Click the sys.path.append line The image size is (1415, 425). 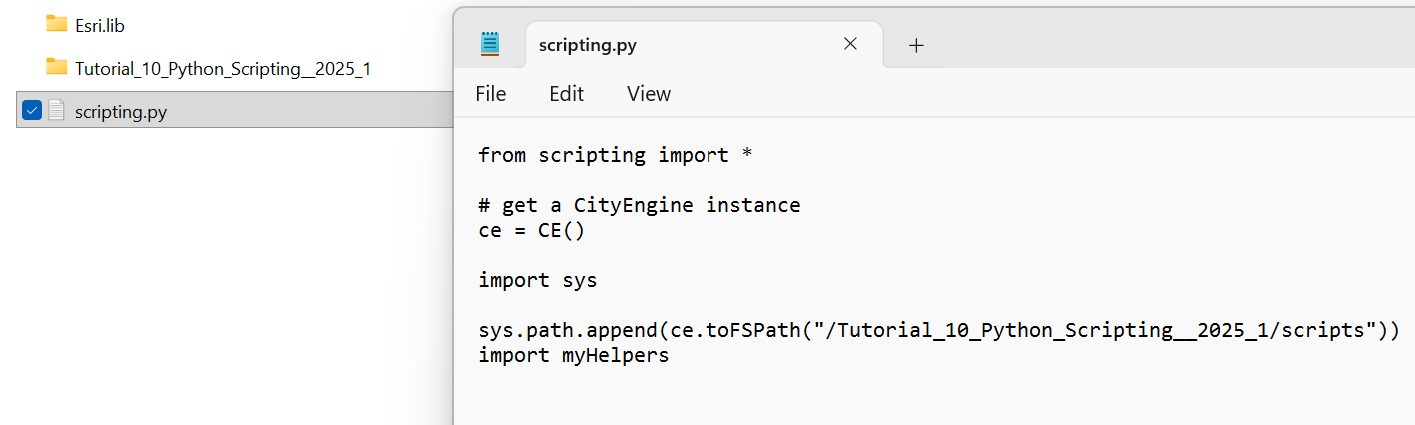pos(939,330)
